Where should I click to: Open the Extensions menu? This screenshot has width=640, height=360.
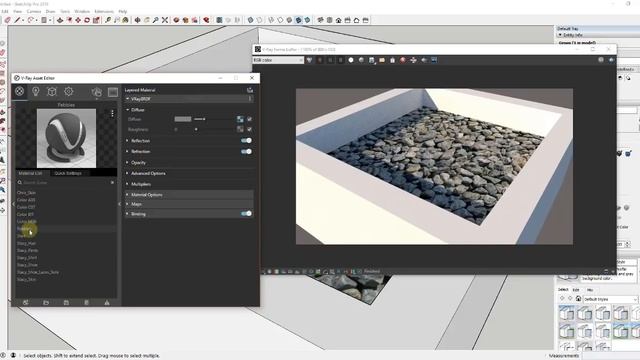104,11
